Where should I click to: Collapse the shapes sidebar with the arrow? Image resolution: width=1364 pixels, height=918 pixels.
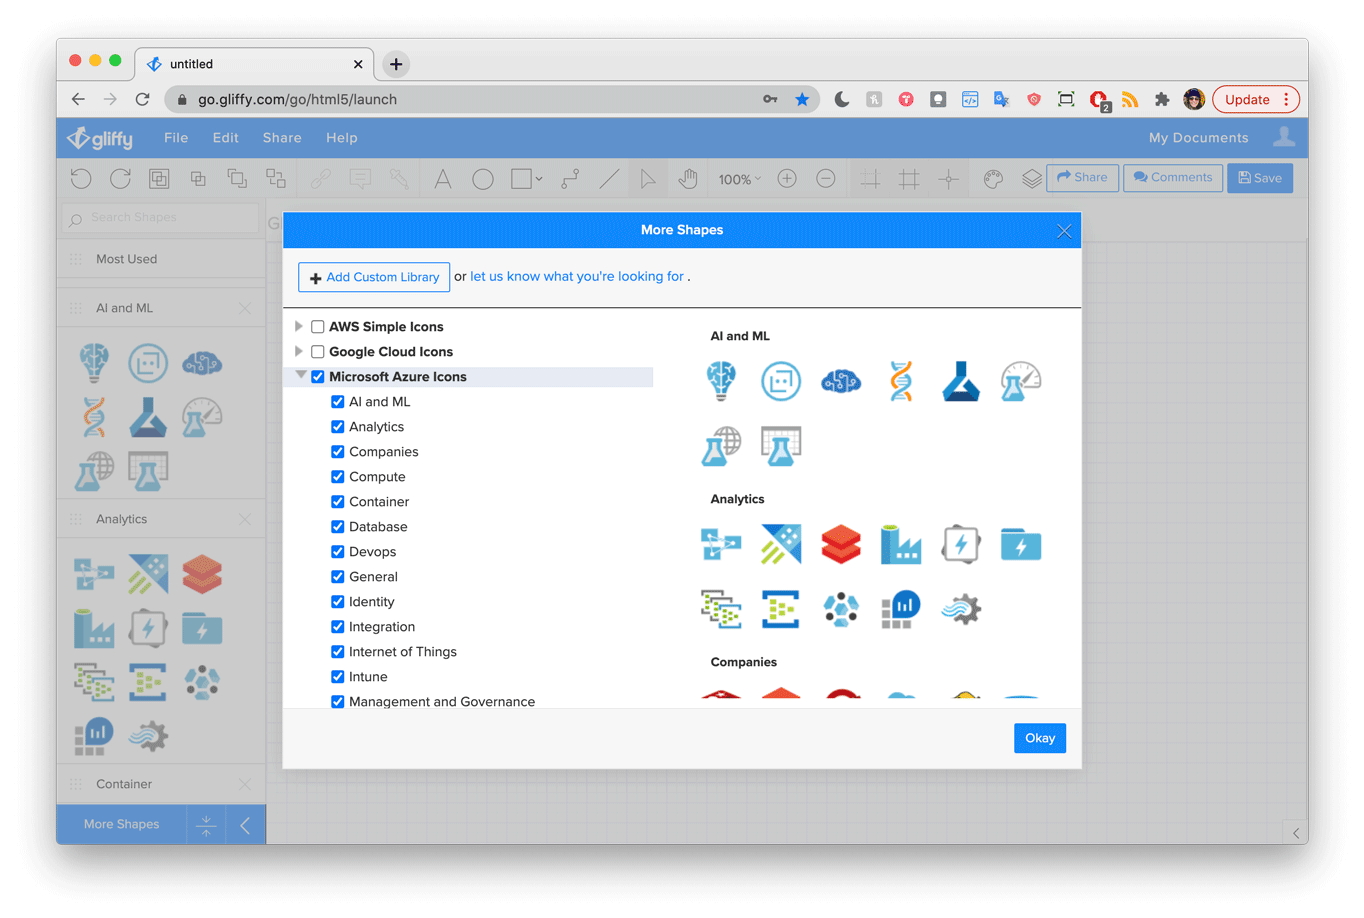tap(245, 825)
